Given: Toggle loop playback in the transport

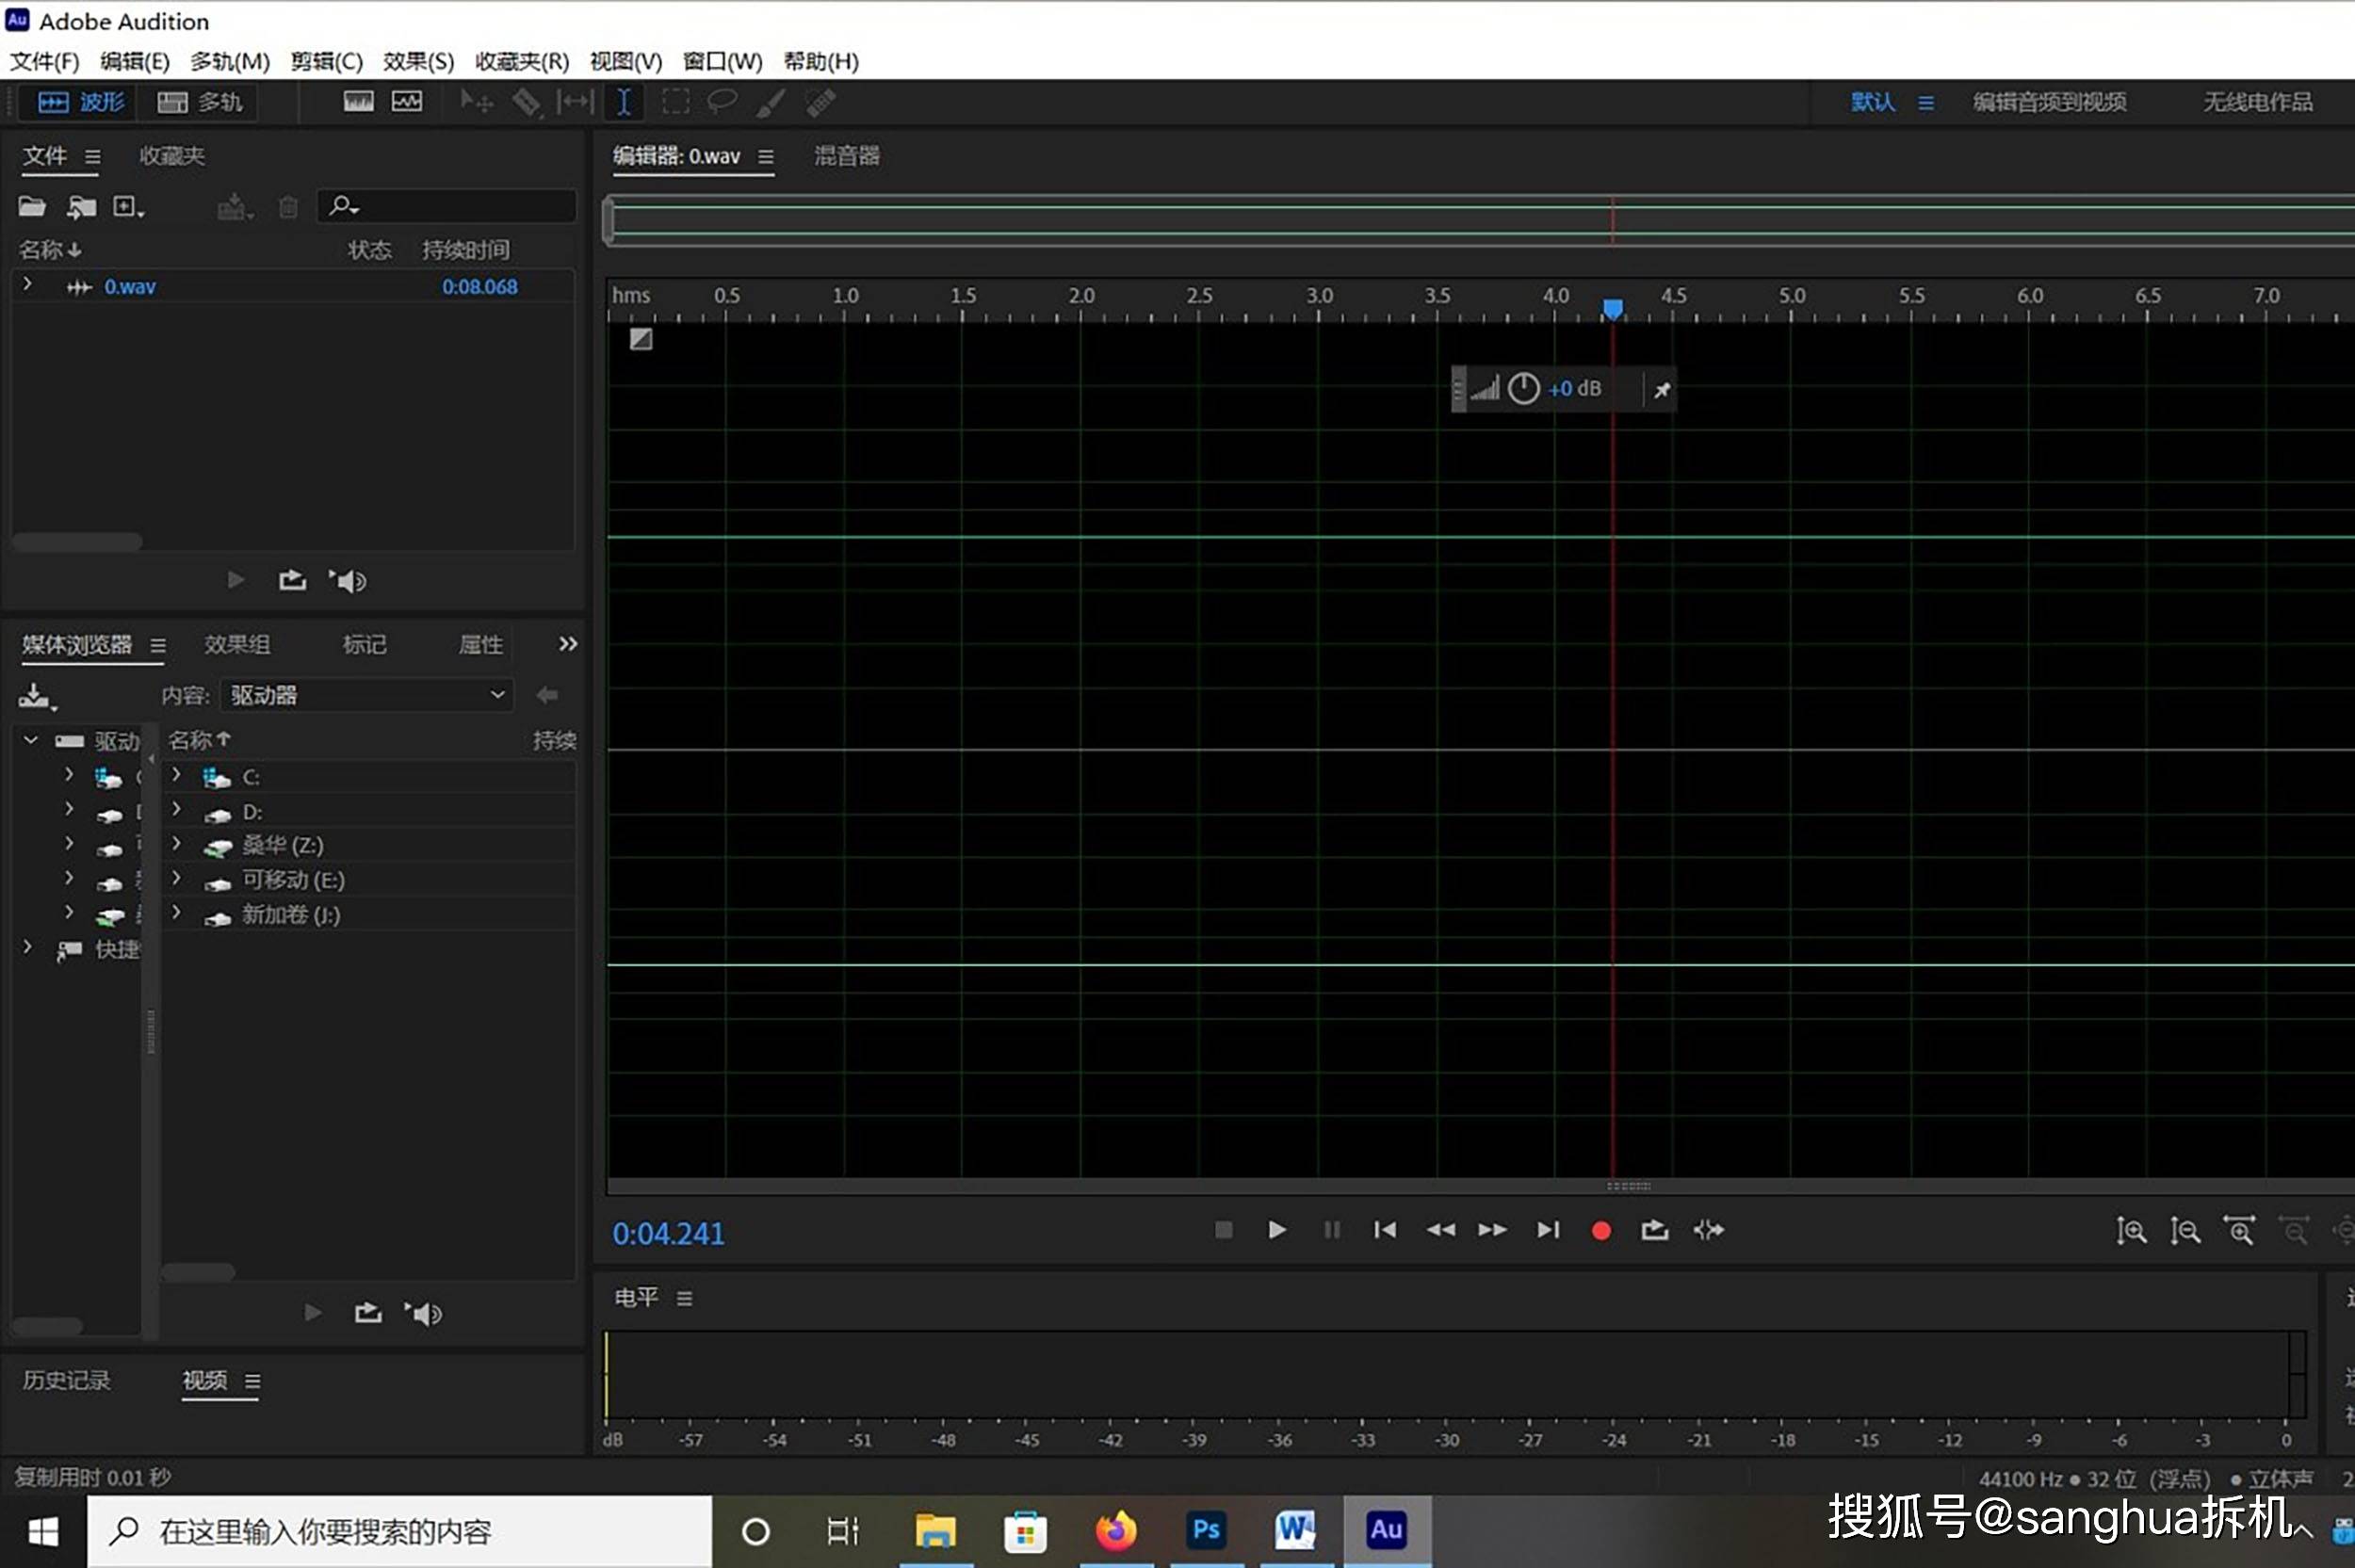Looking at the screenshot, I should (1654, 1230).
